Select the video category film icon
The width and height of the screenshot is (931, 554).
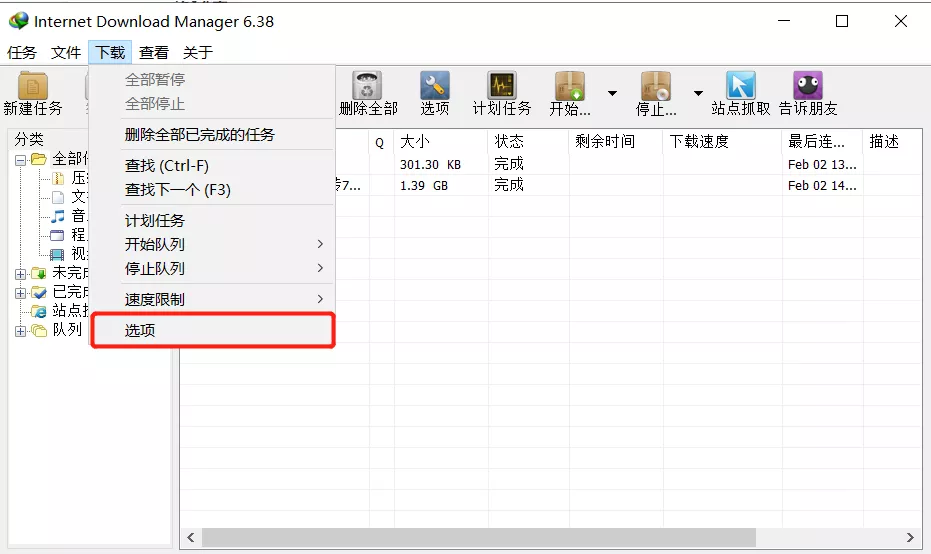57,254
